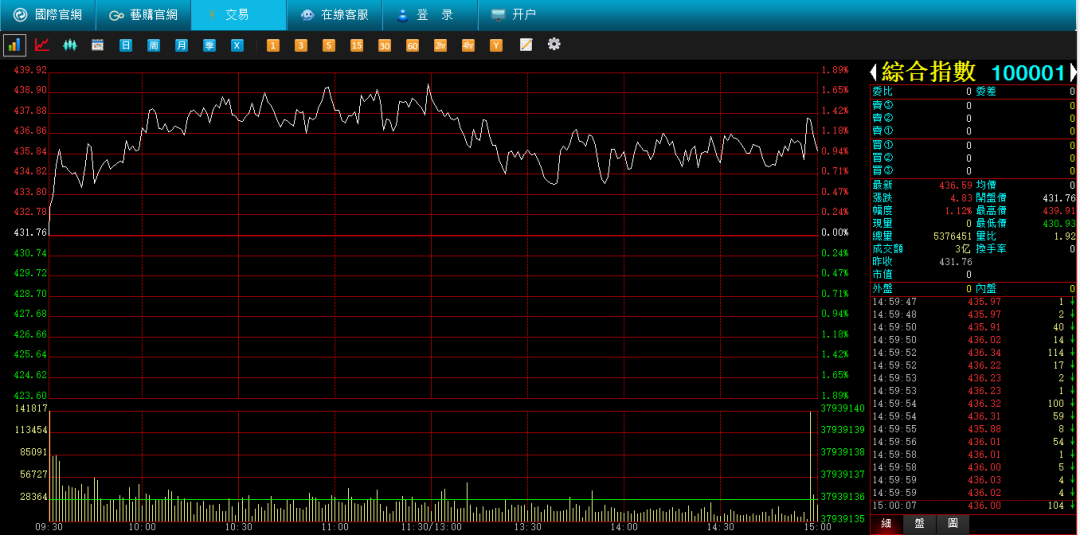Choose the 15-minute interval icon
Screen dimensions: 1080x535
(x=356, y=45)
